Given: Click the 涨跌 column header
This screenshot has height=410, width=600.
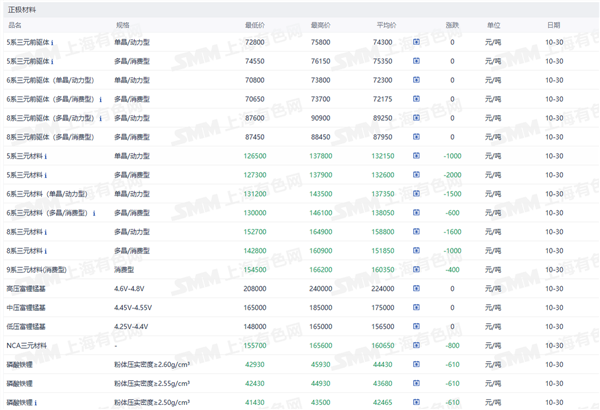Looking at the screenshot, I should pyautogui.click(x=452, y=25).
